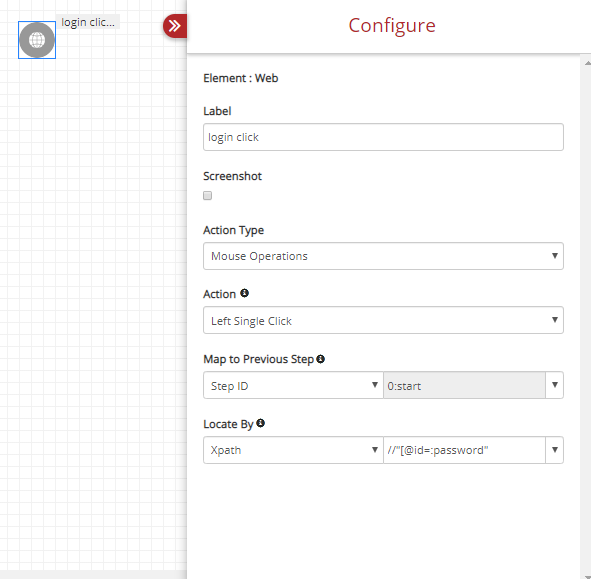Expand the 0:start step dropdown arrow

click(x=554, y=385)
